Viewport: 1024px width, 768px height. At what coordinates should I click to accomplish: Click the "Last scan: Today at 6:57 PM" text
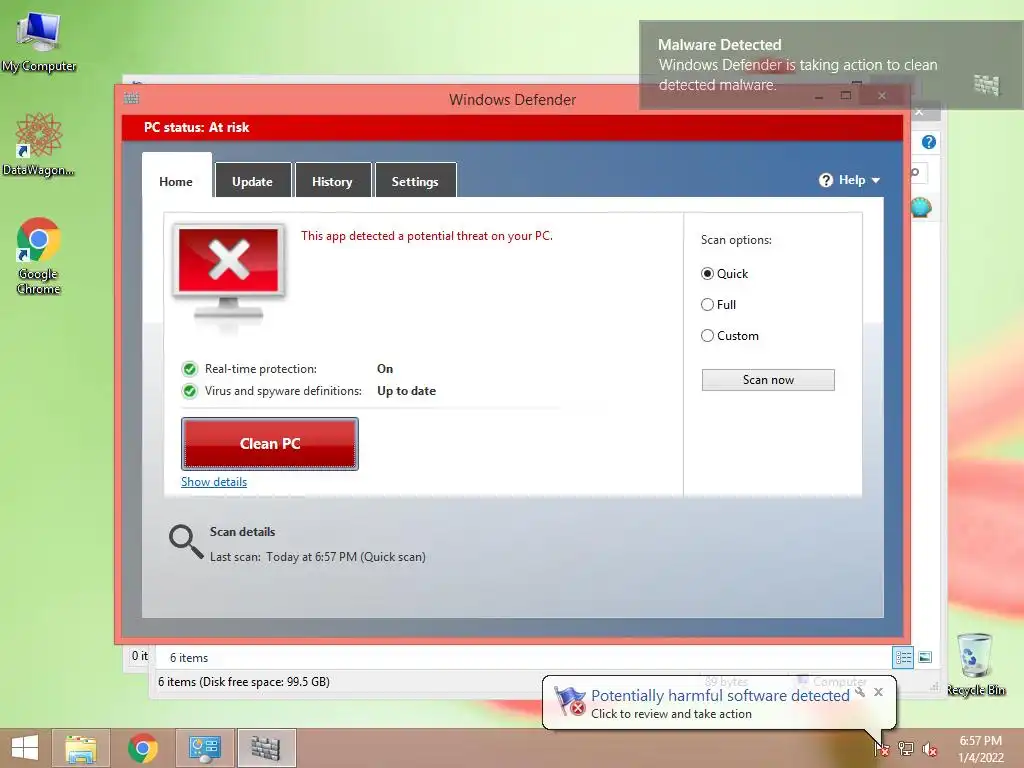(317, 557)
